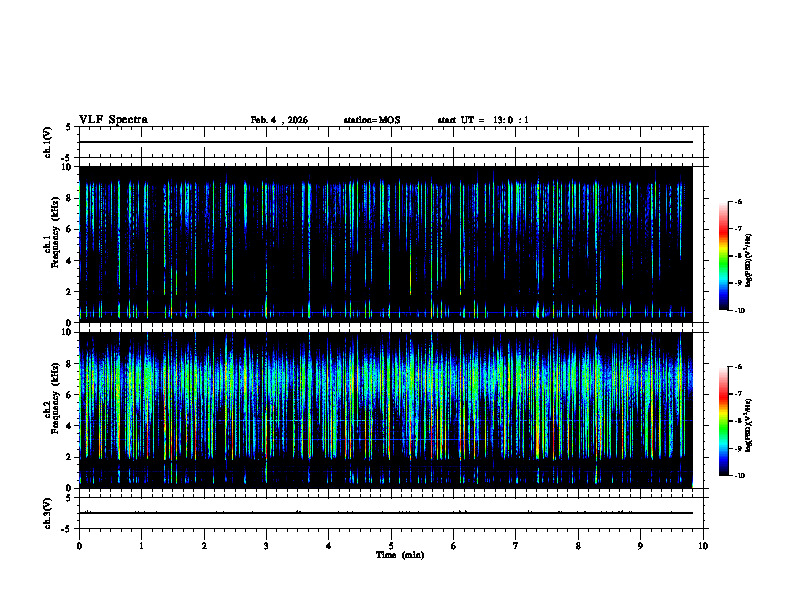Click the "8" kHz tick label on the ch.1 frequency axis
The image size is (792, 612).
(70, 198)
